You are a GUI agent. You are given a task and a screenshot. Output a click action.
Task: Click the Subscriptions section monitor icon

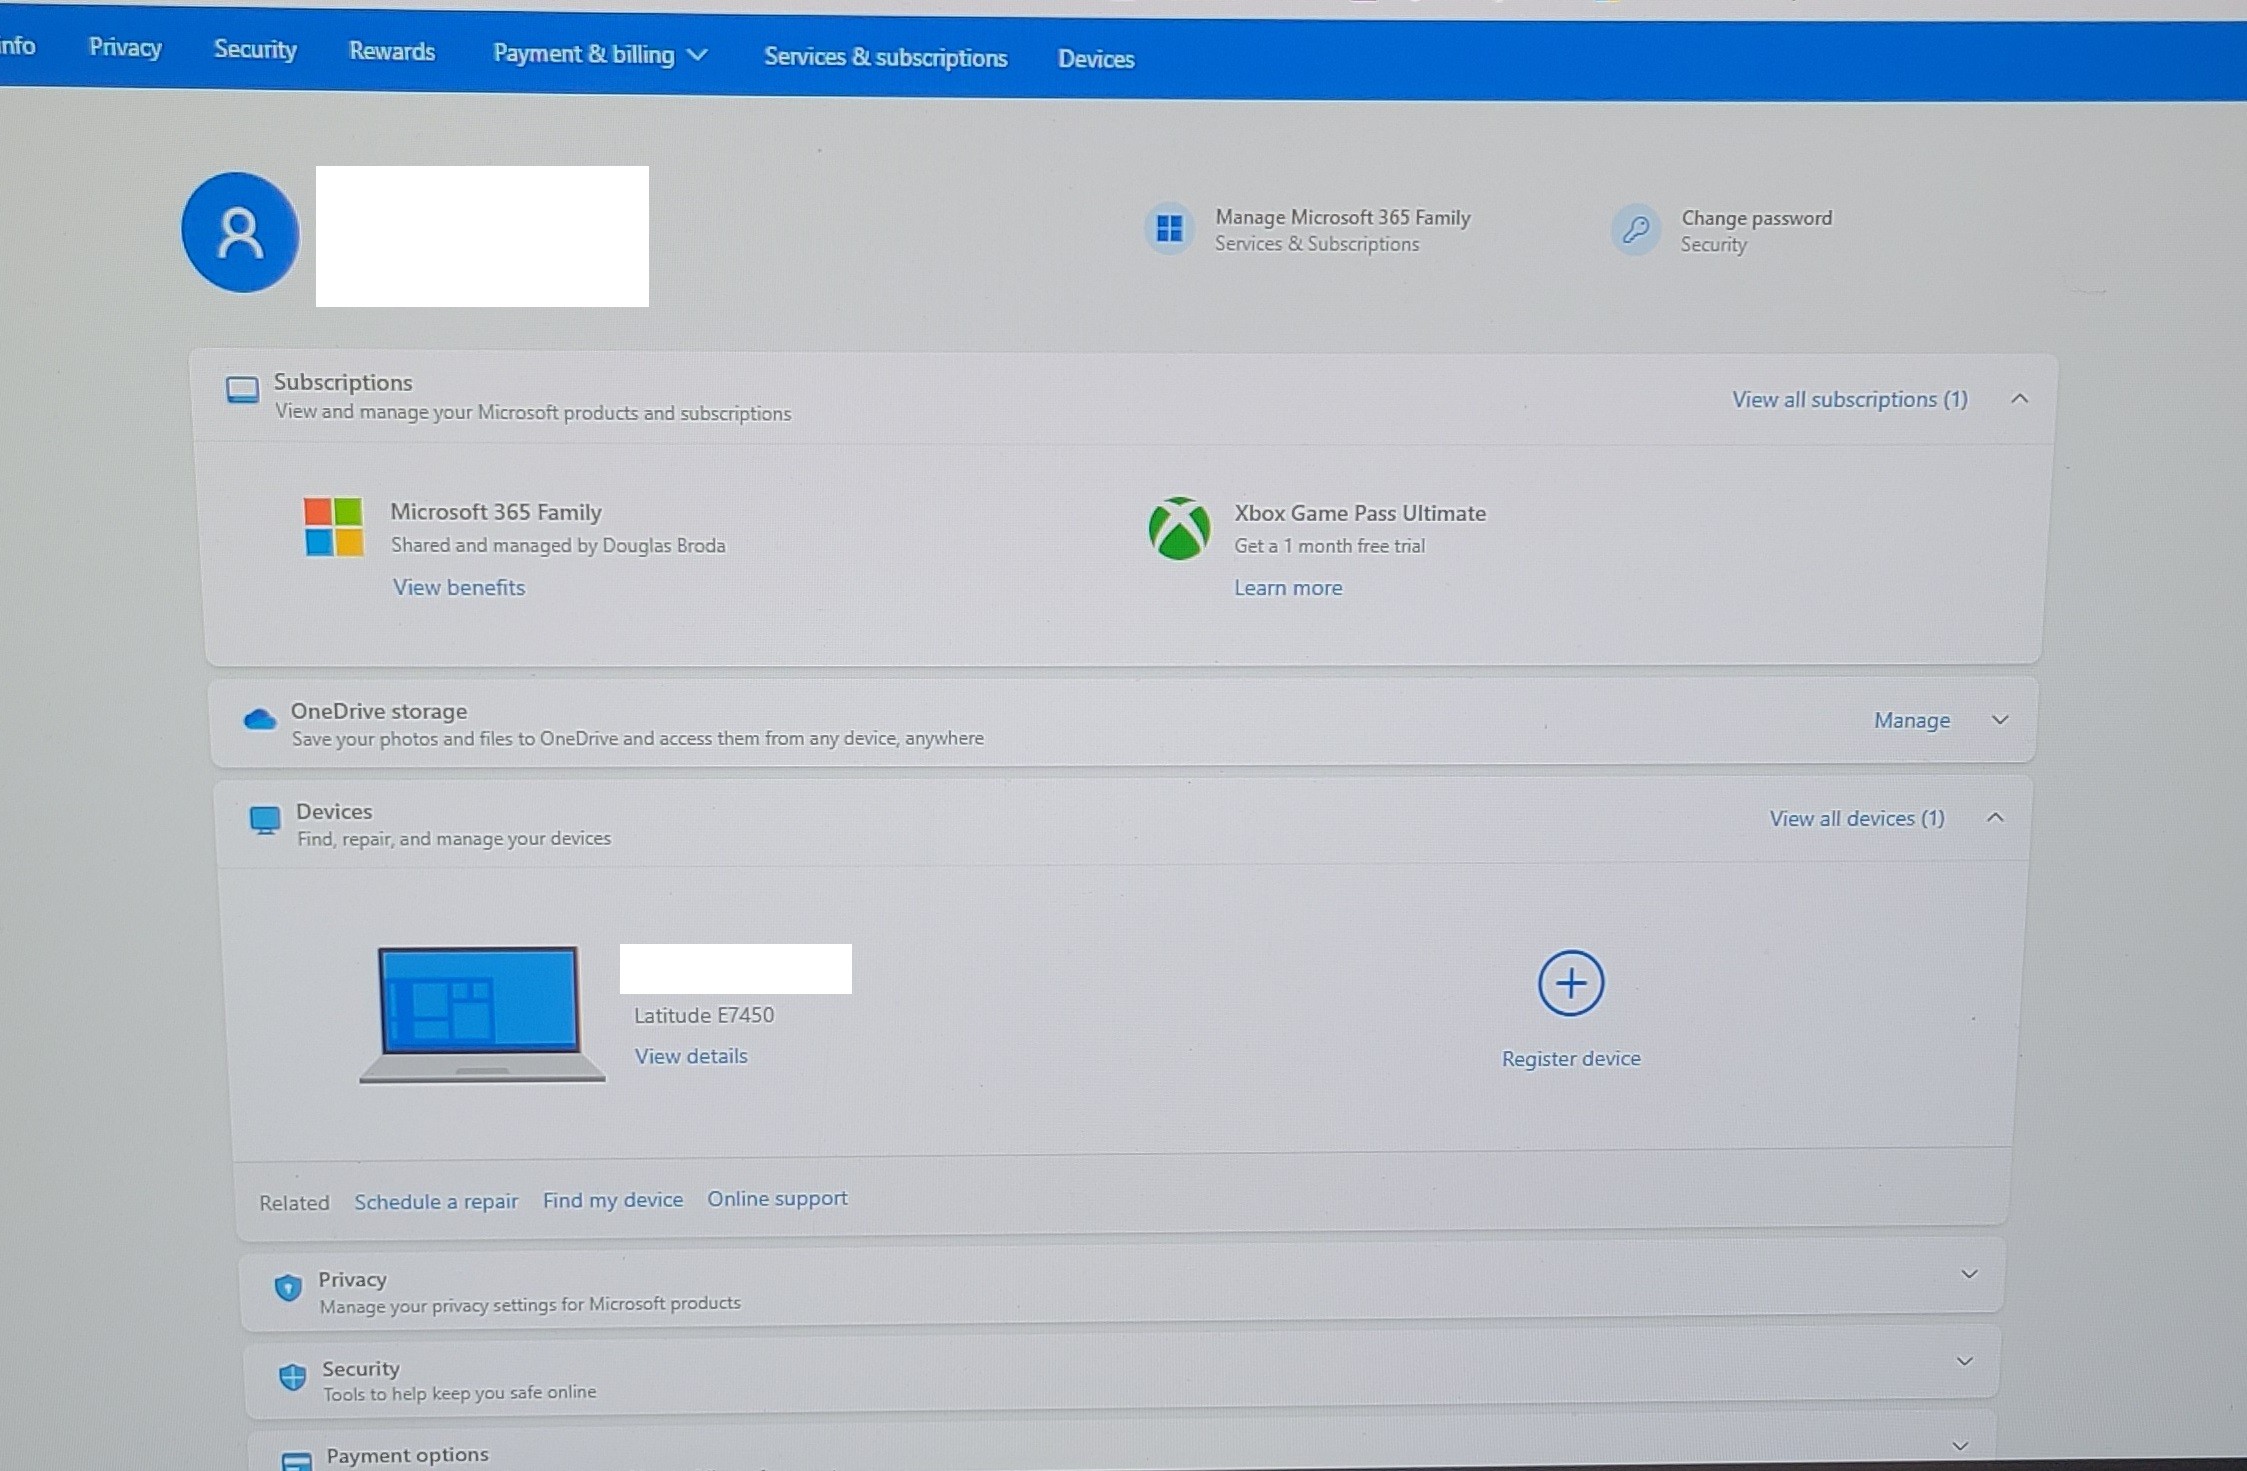(242, 390)
